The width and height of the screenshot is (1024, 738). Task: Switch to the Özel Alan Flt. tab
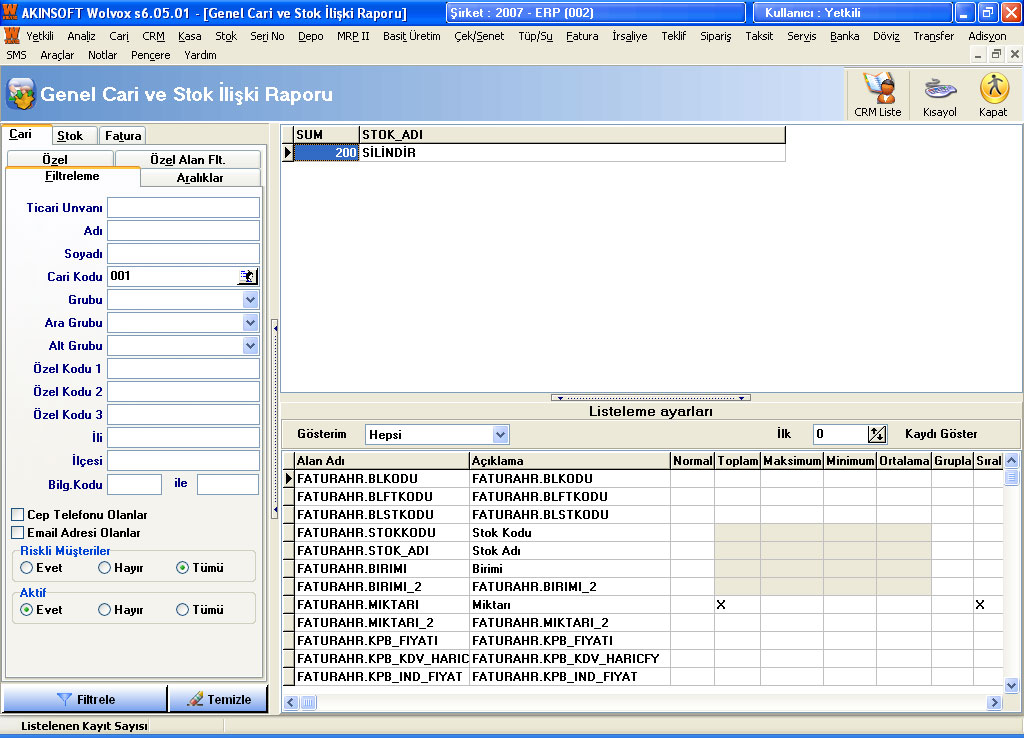[x=187, y=159]
